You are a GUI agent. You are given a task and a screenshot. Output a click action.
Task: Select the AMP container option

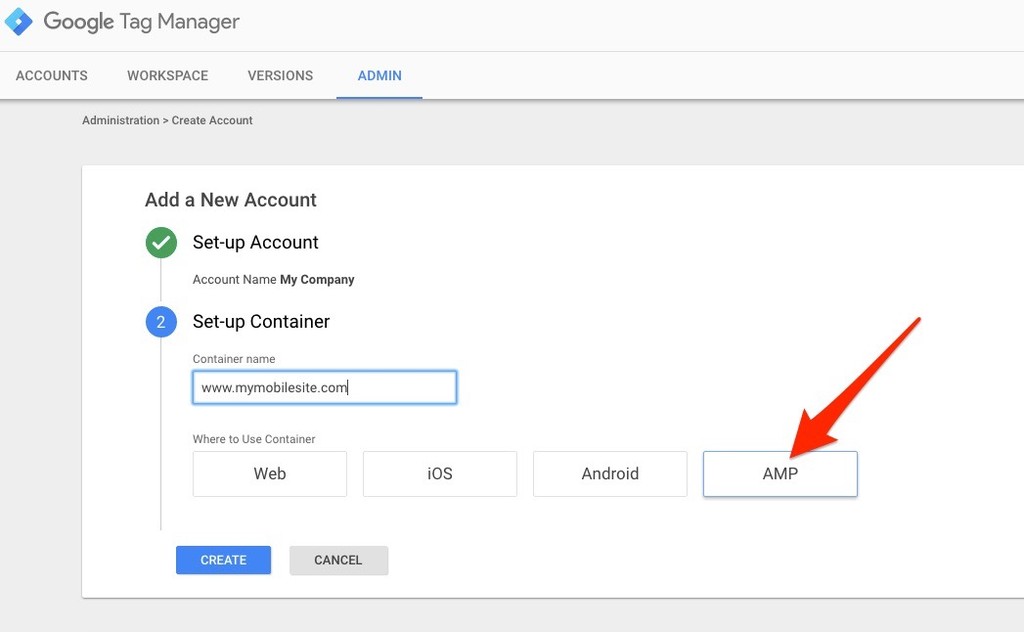tap(780, 474)
